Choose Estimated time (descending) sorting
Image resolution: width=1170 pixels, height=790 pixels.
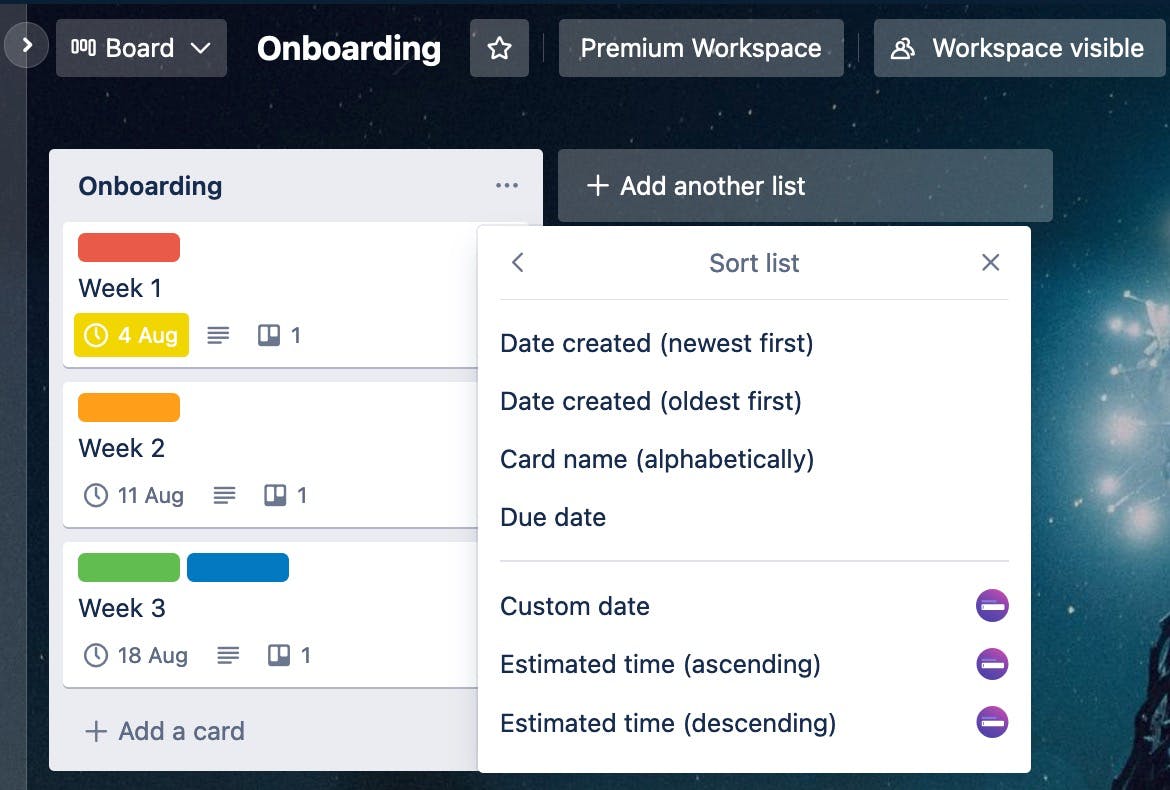point(668,723)
